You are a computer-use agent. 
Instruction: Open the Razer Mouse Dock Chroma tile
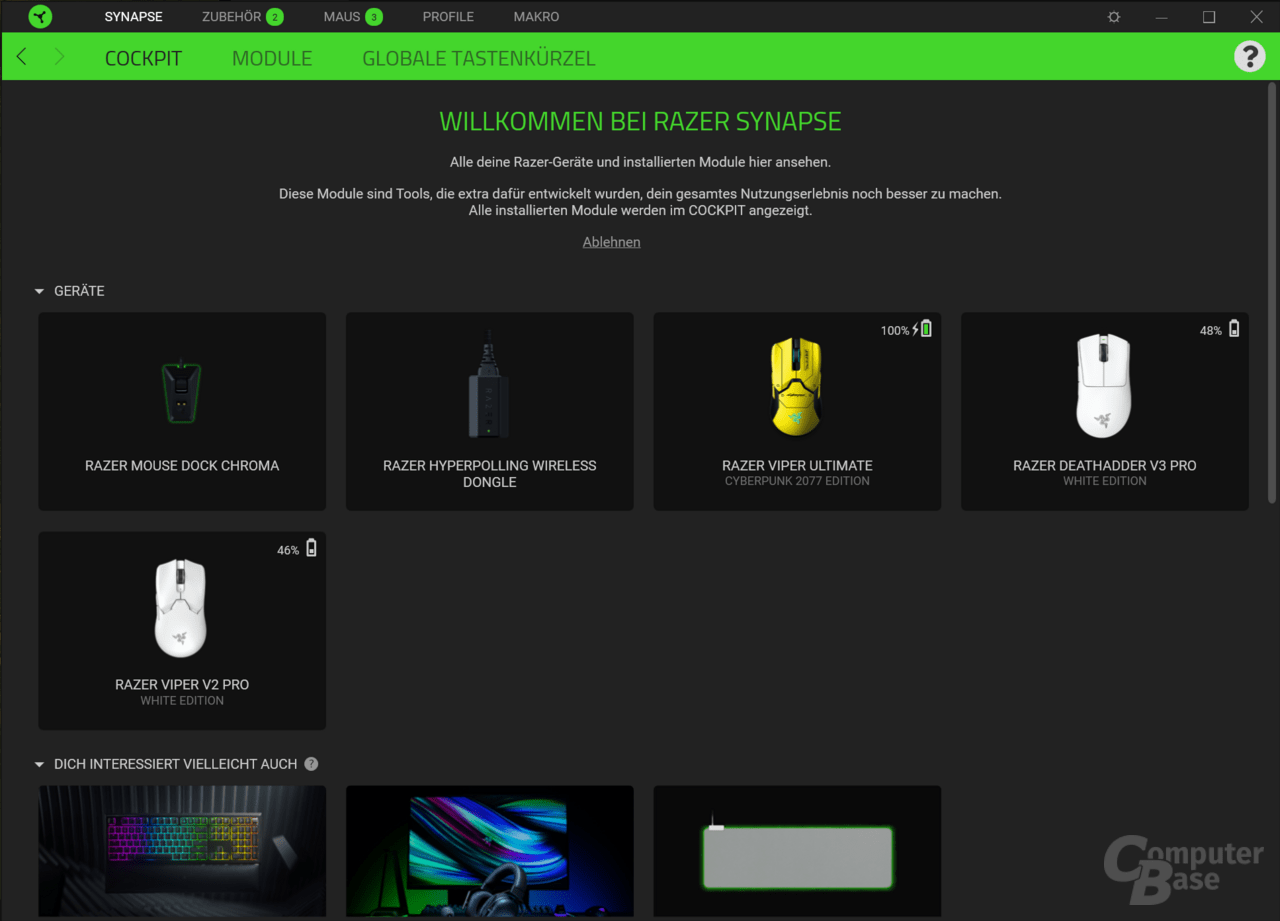[x=181, y=411]
